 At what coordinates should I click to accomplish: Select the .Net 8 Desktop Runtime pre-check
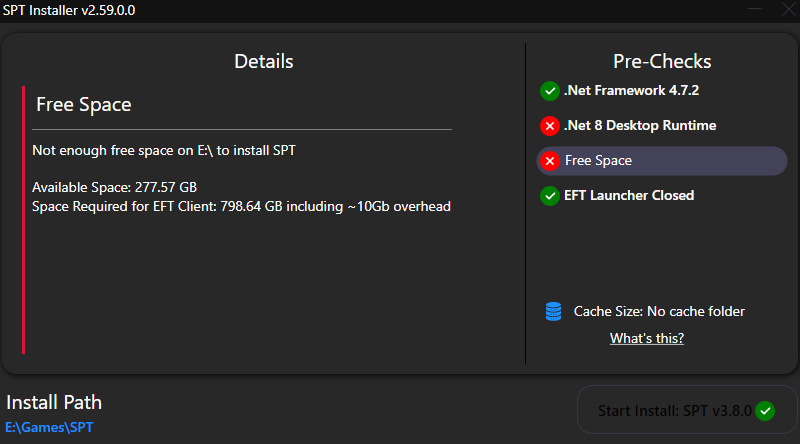coord(640,126)
